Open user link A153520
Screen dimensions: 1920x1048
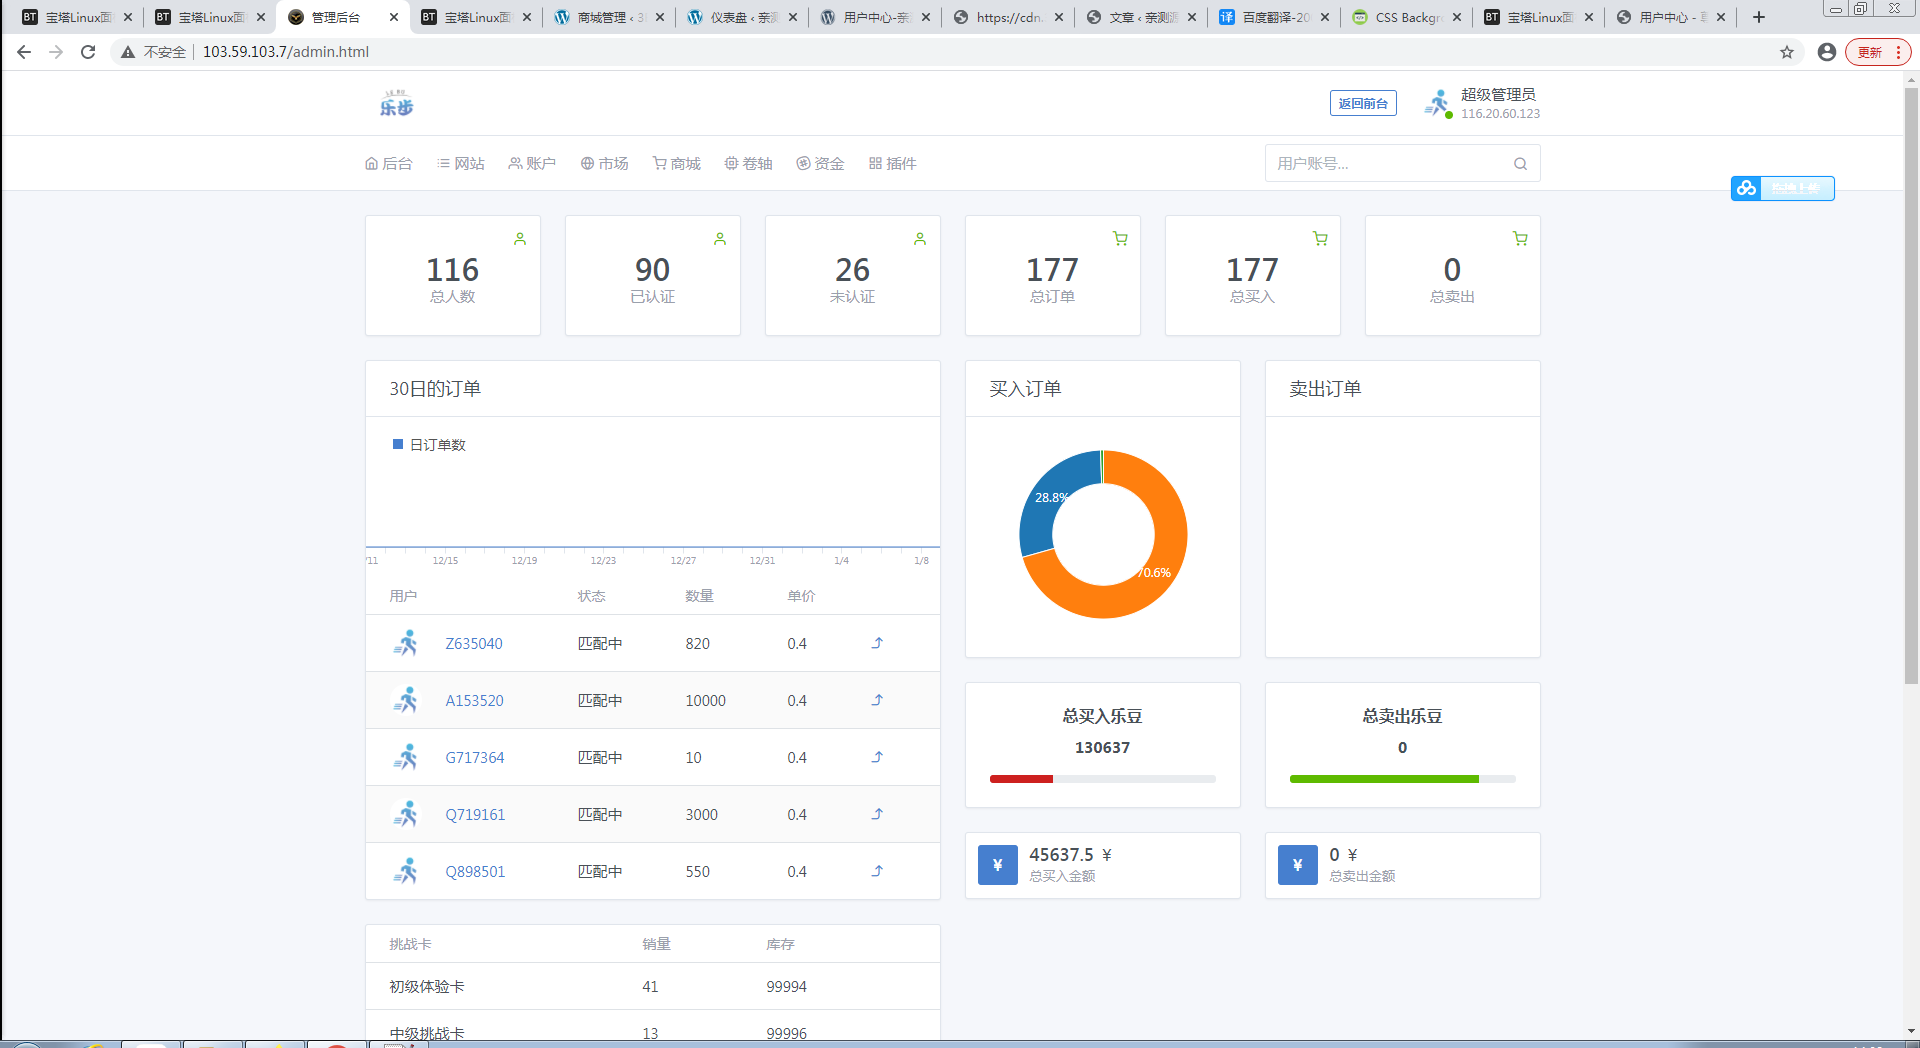pos(475,700)
